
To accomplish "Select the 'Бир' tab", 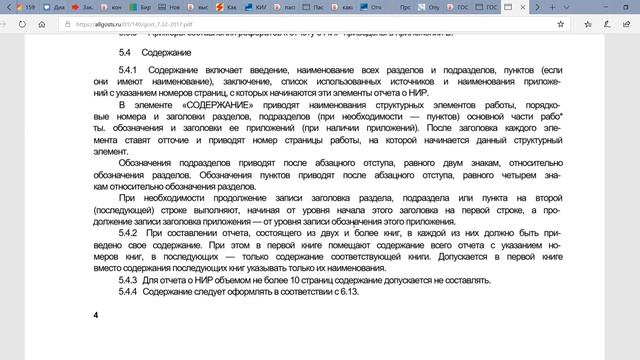I will [140, 7].
